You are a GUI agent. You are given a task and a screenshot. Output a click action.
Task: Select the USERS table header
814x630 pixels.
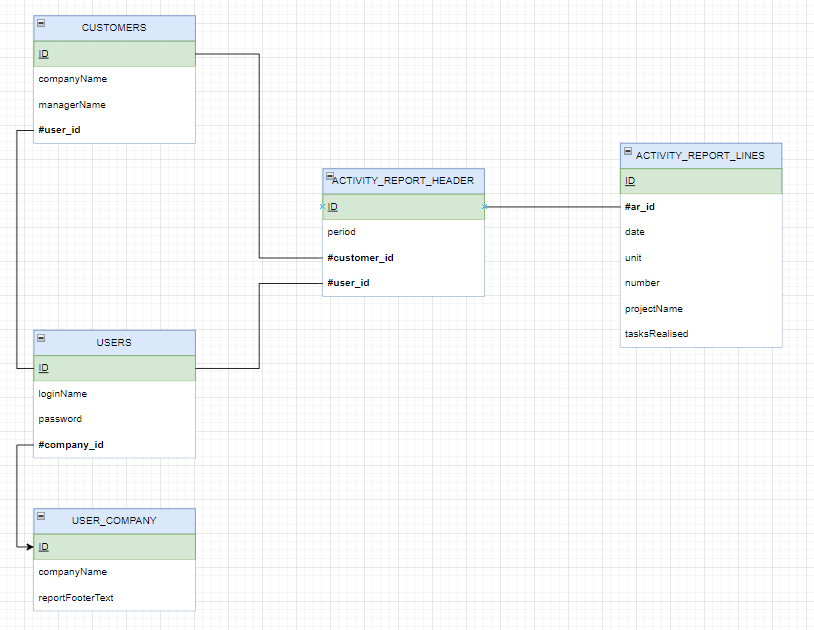click(114, 343)
